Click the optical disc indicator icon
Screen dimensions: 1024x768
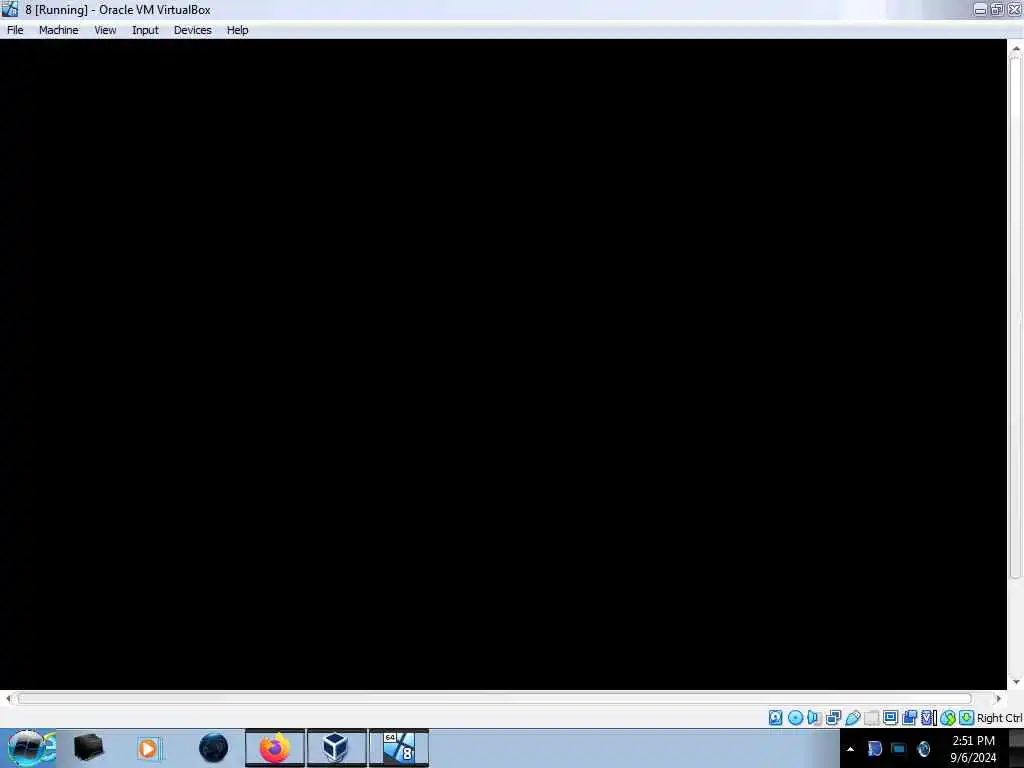point(795,718)
